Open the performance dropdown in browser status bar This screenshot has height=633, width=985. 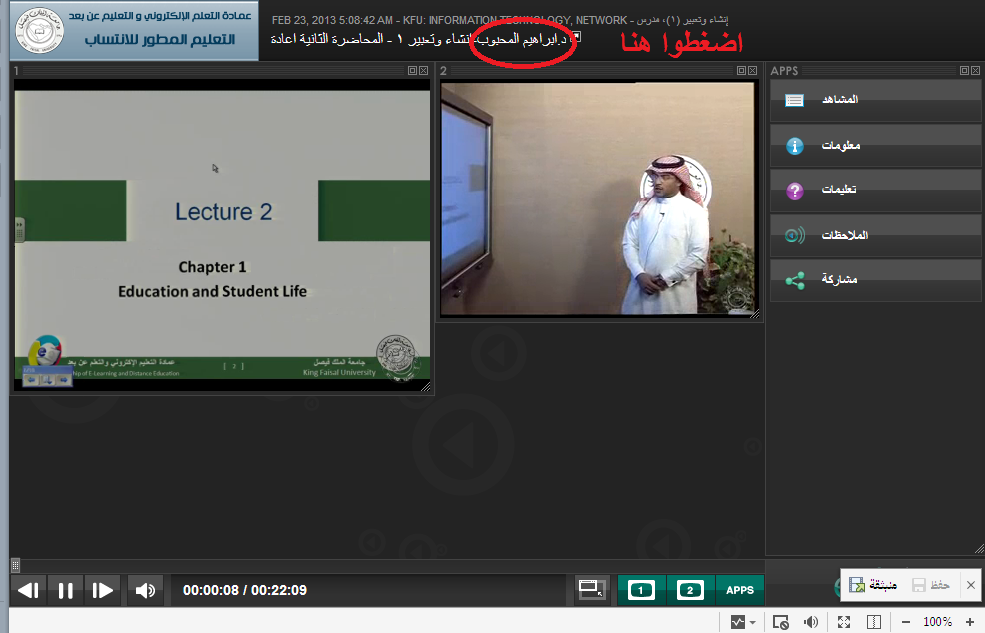(x=743, y=622)
